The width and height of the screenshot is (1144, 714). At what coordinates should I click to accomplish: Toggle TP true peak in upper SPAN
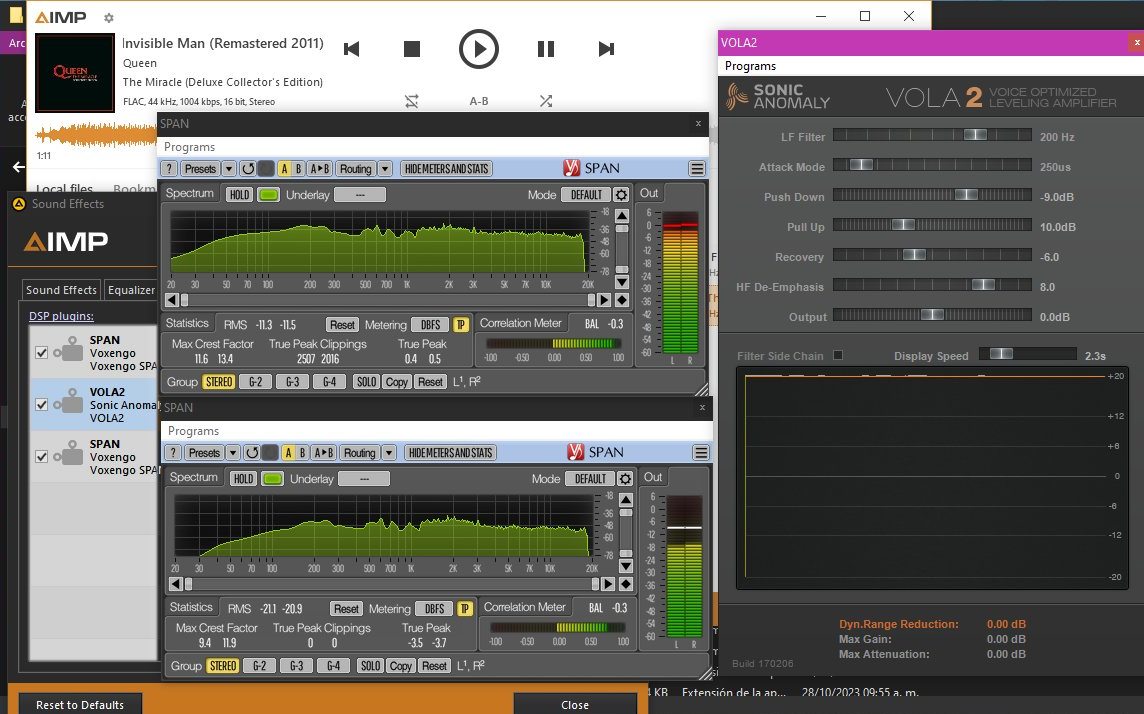pyautogui.click(x=461, y=325)
